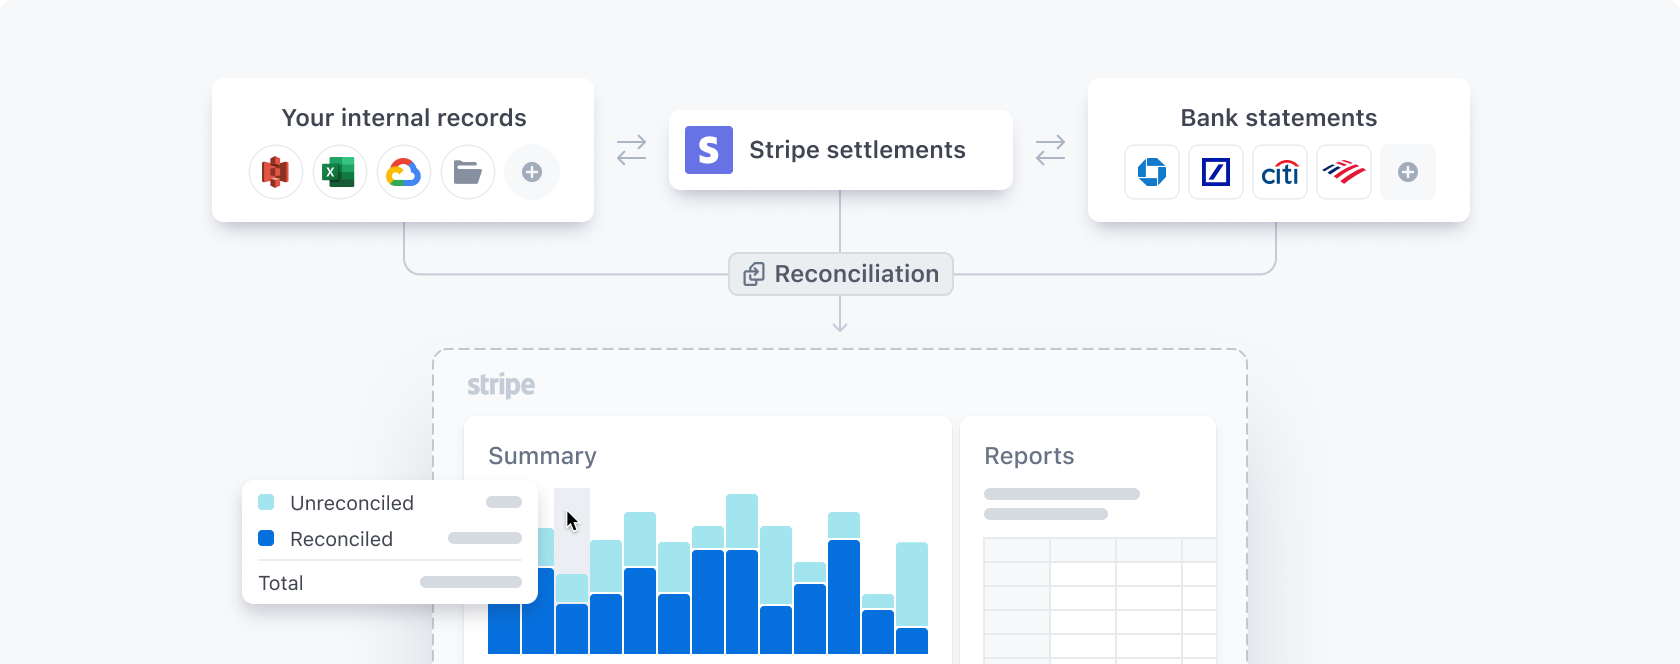Screen dimensions: 1680x664
Task: Select the red Amazon S3 icon
Action: [276, 172]
